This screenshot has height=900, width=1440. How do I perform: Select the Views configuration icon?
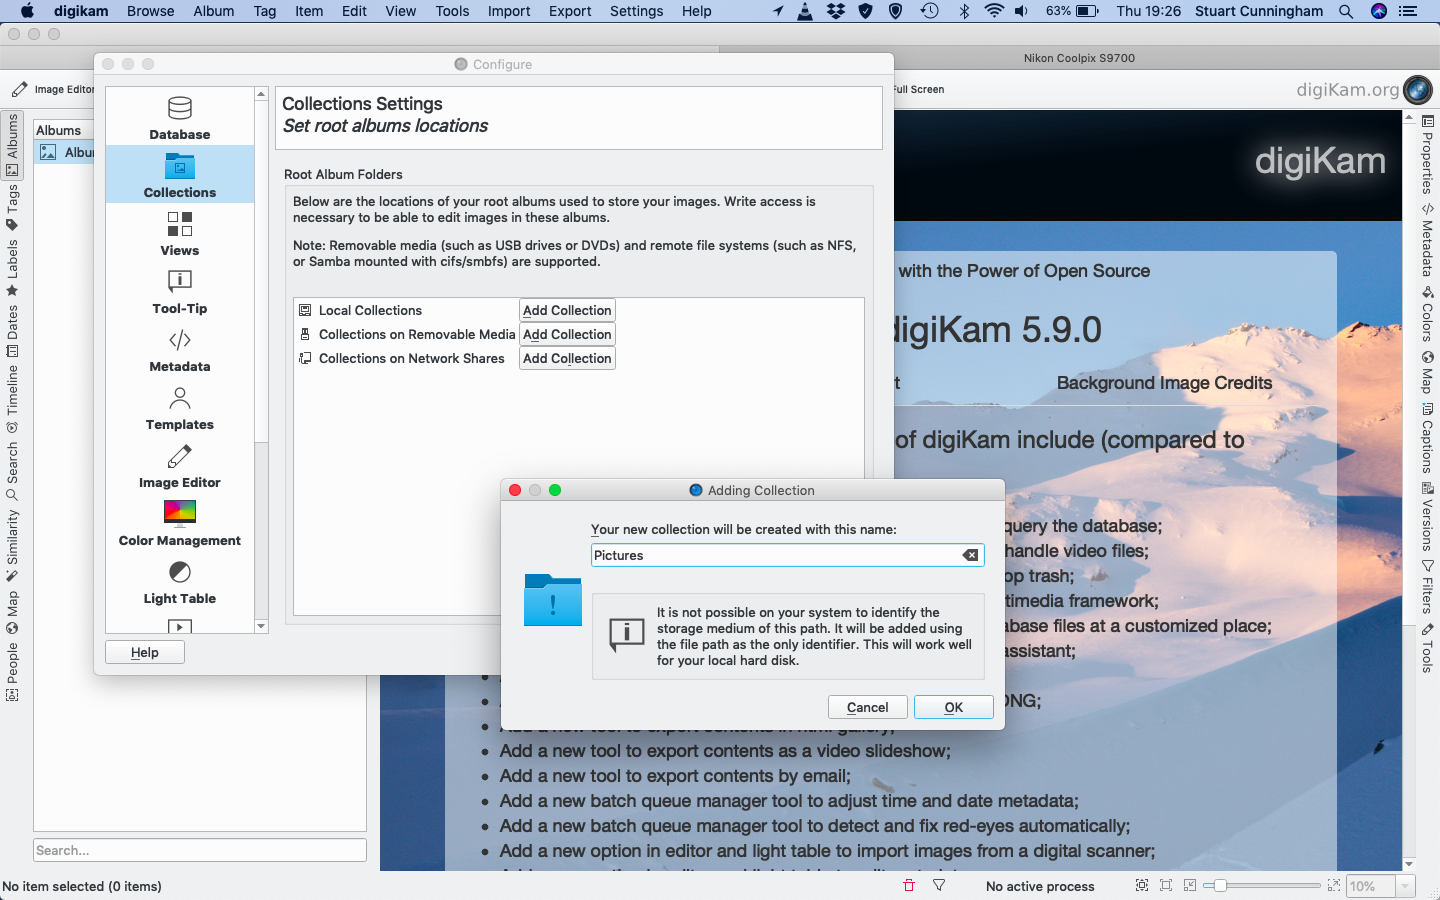click(180, 234)
